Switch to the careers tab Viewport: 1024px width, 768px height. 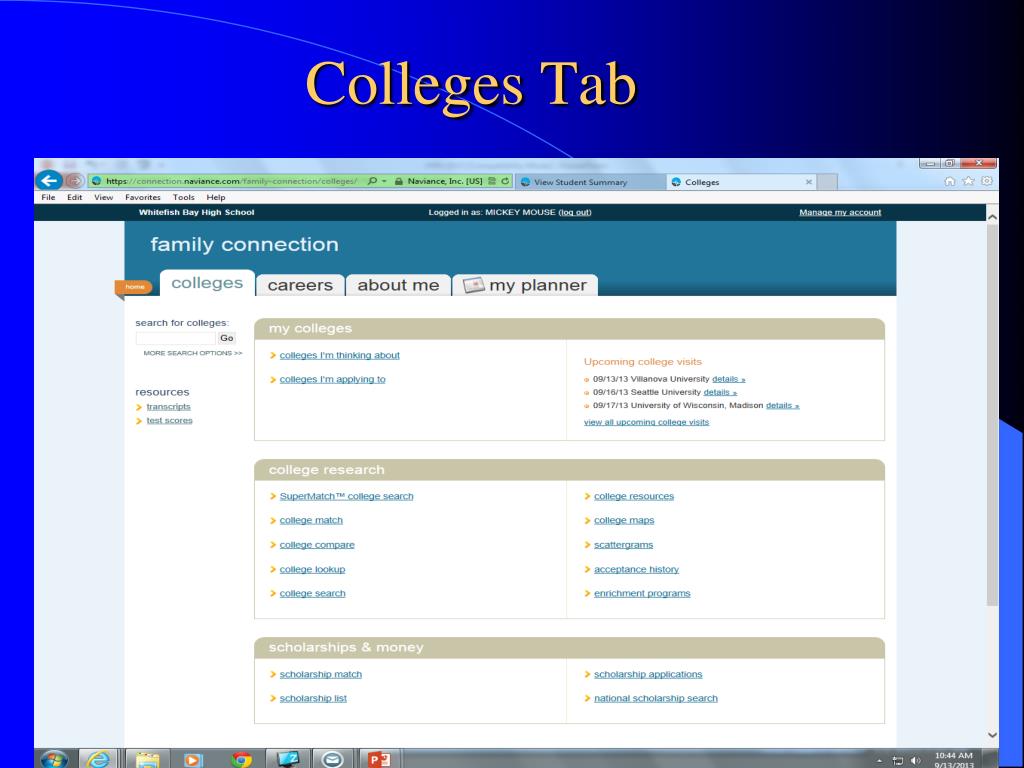[300, 285]
